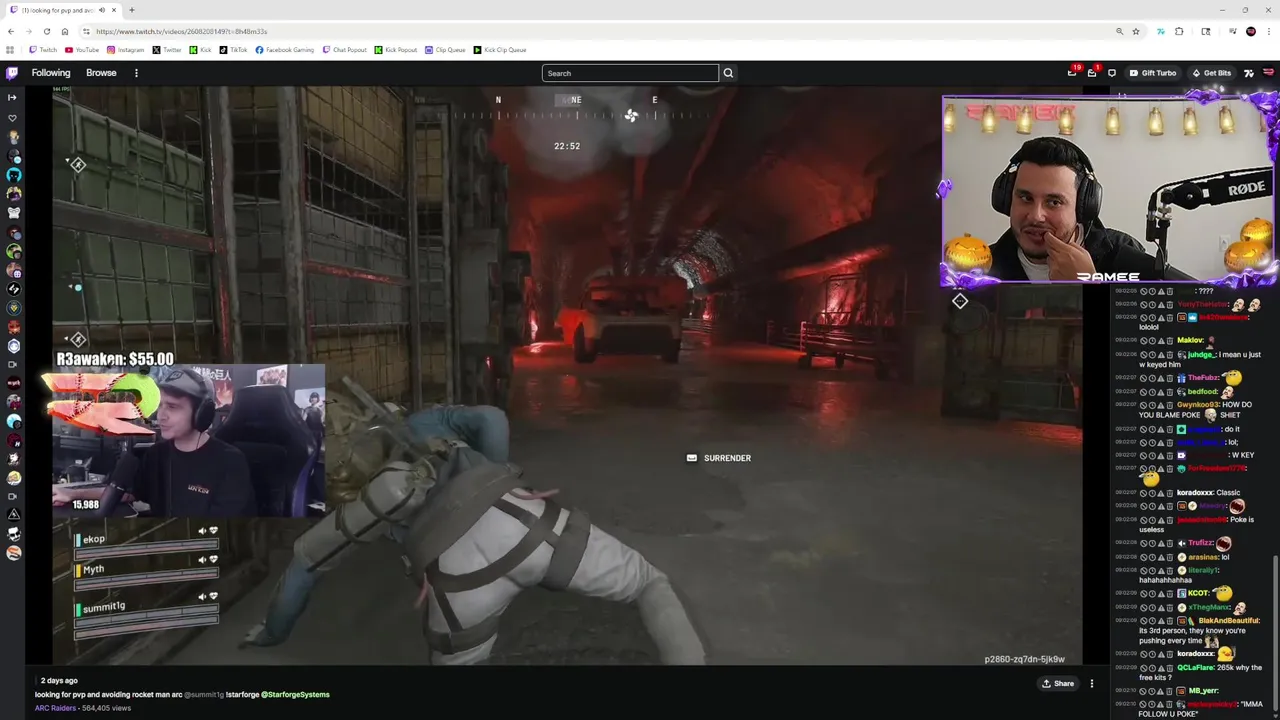1280x720 pixels.
Task: Open the Kick bookmark
Action: point(200,50)
